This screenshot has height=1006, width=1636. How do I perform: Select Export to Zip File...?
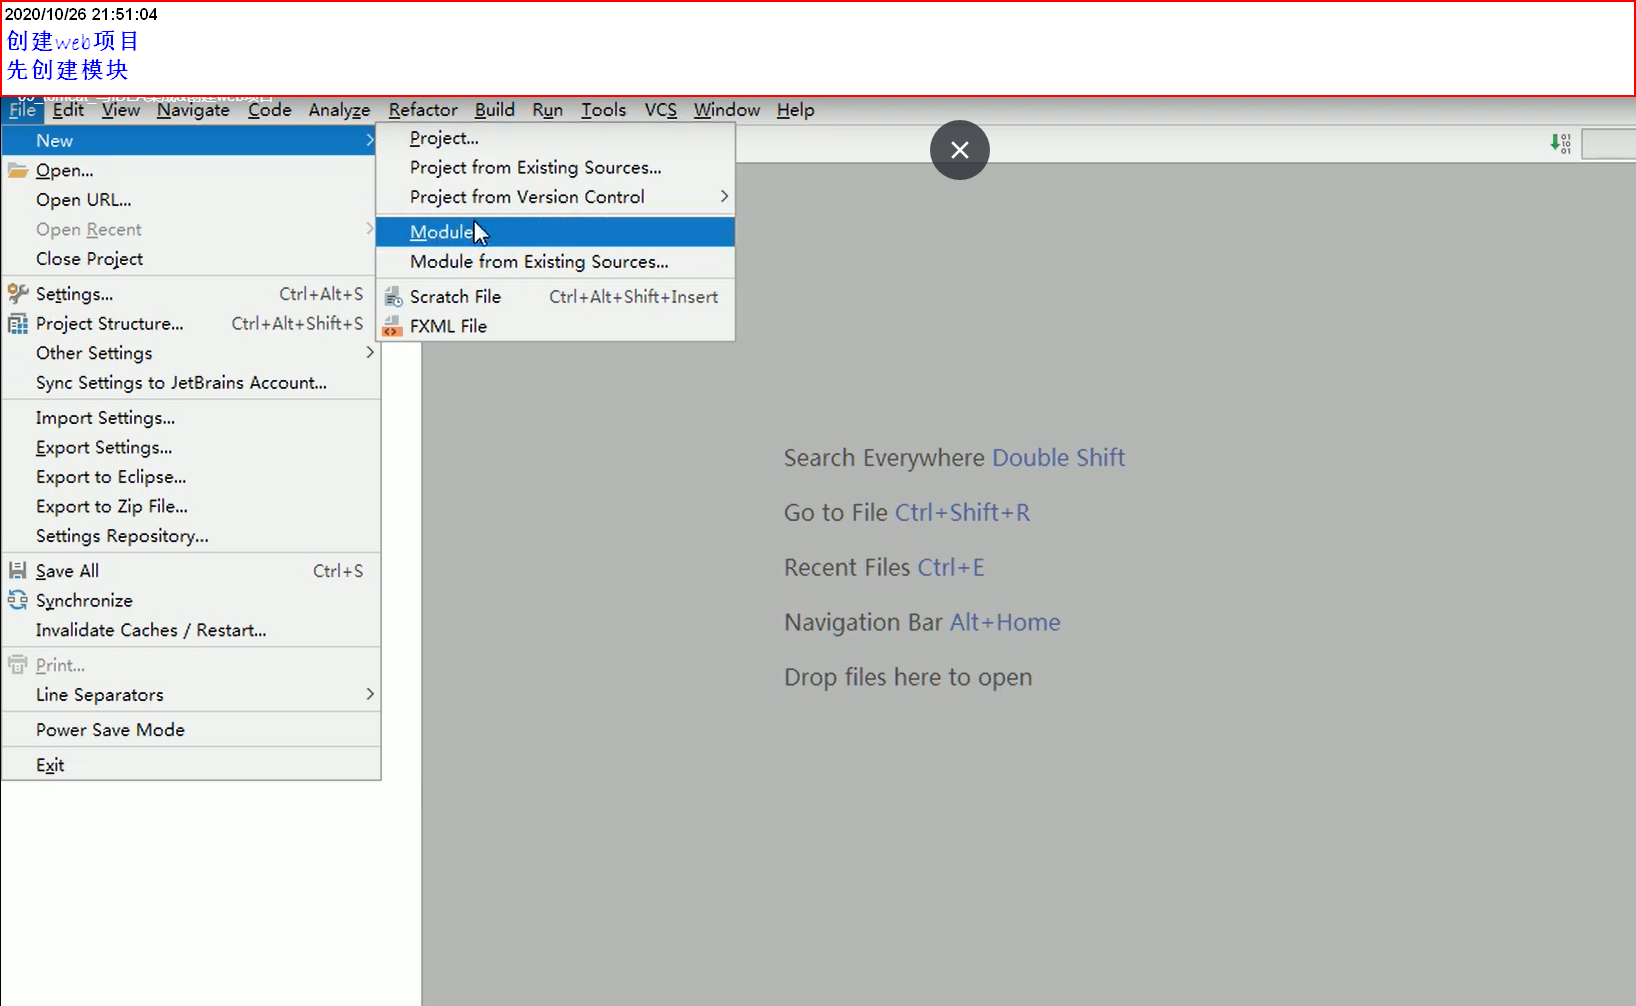click(191, 506)
